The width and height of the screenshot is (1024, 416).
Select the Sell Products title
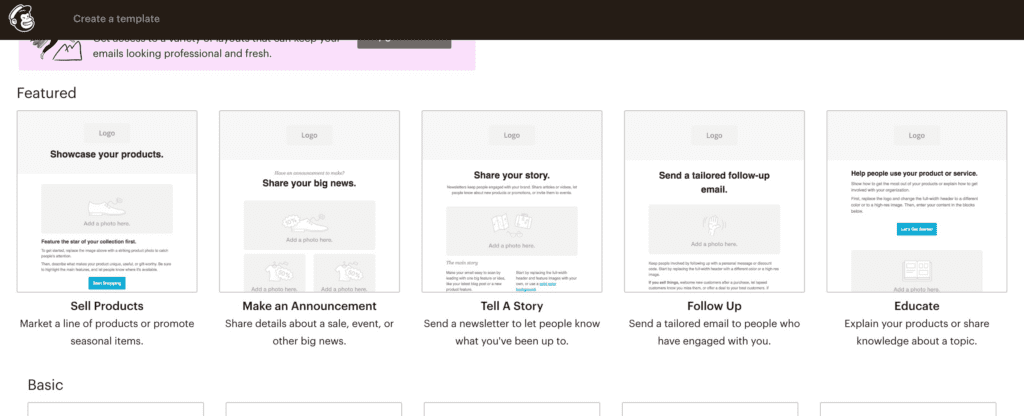click(107, 306)
